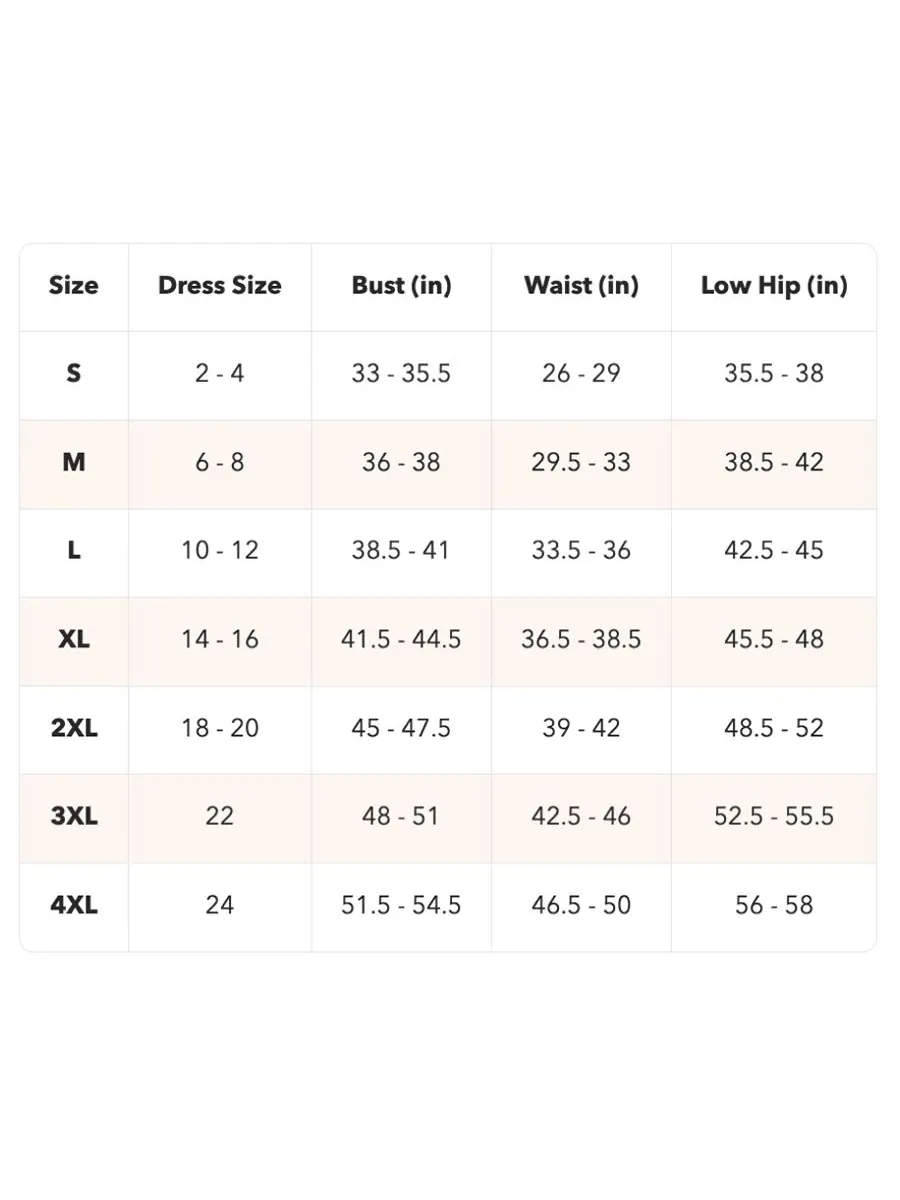Click the 4XL size row label
900x1200 pixels.
[x=74, y=906]
